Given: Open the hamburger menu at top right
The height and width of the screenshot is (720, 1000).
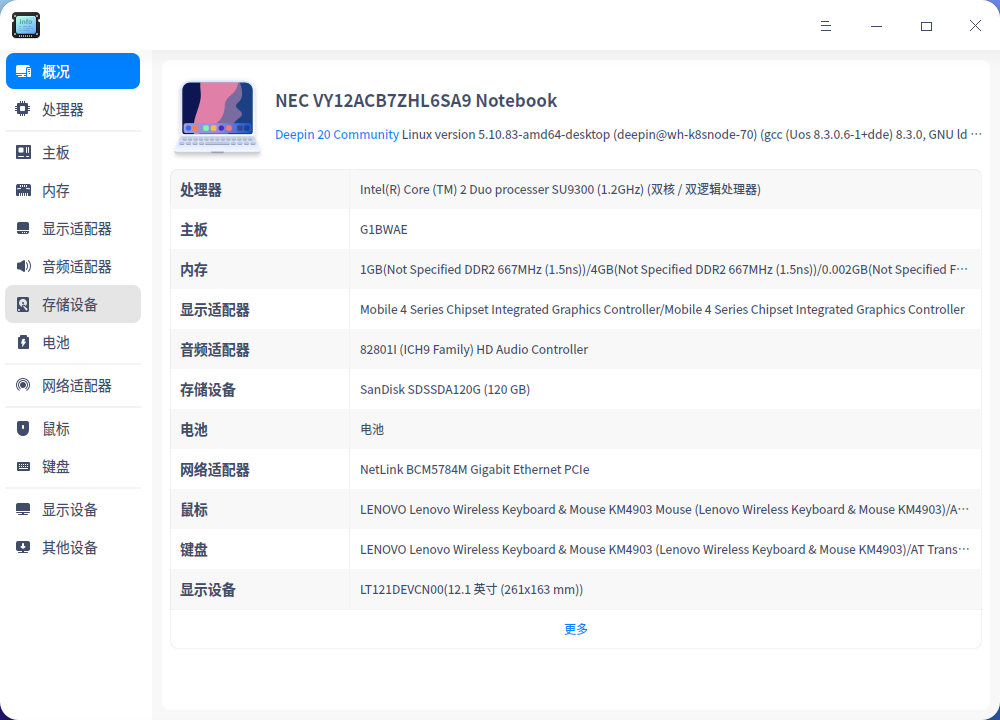Looking at the screenshot, I should tap(826, 25).
